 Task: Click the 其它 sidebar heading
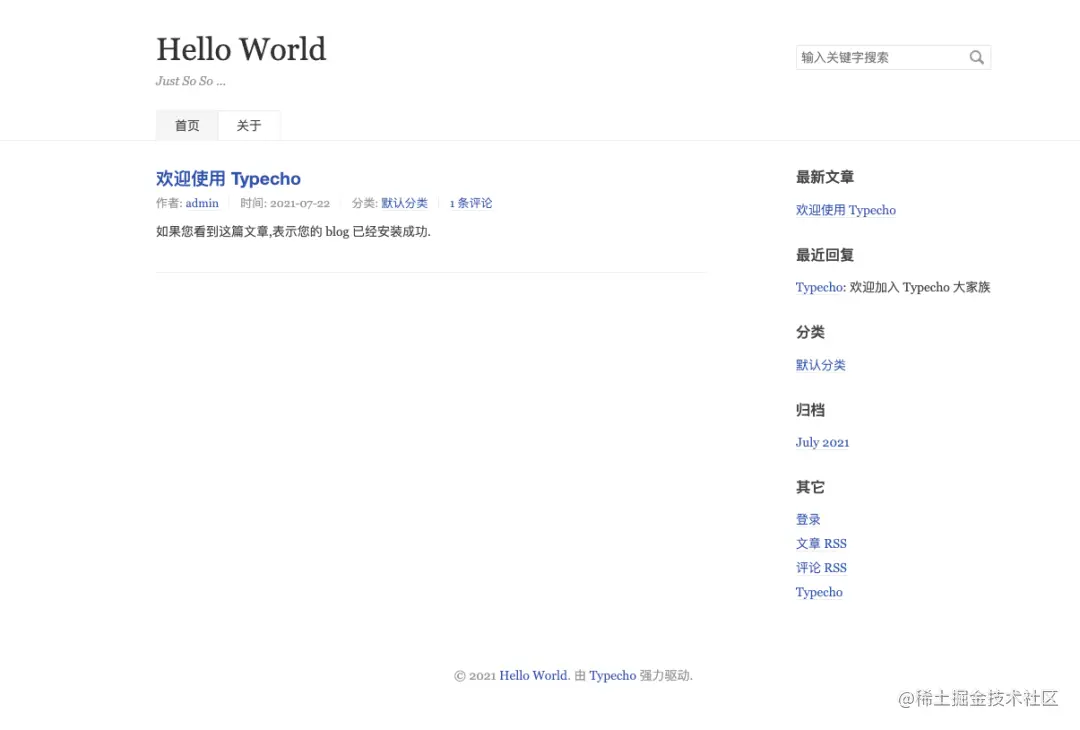coord(810,487)
